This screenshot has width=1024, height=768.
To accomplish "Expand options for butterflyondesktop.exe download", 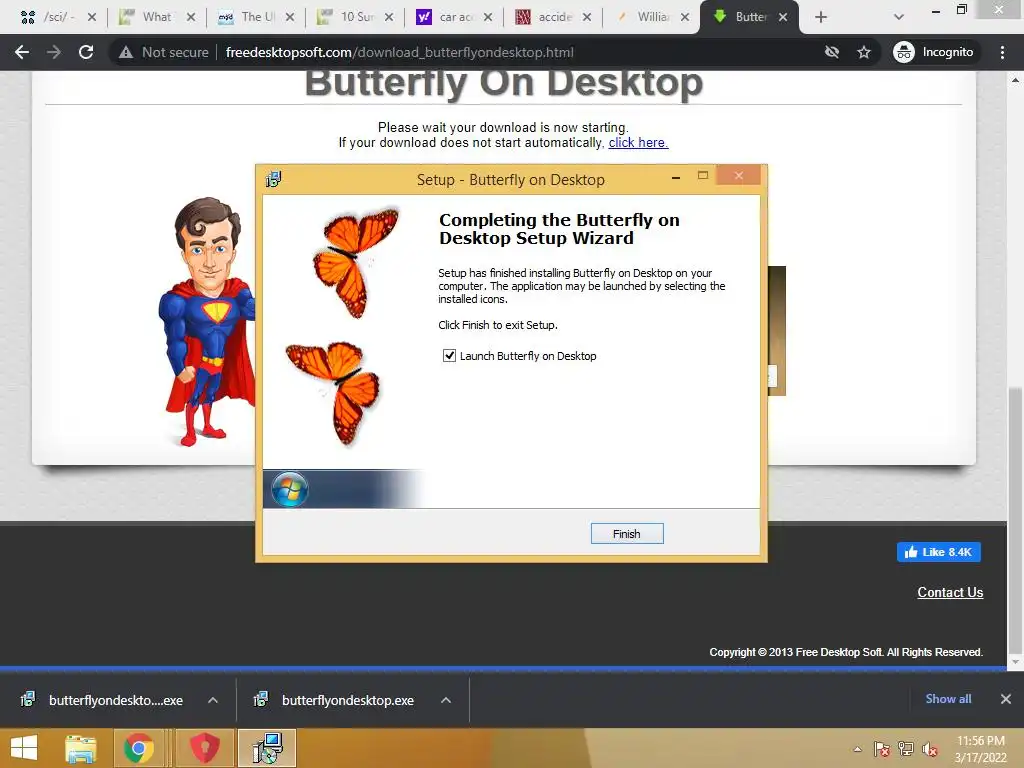I will click(x=446, y=700).
